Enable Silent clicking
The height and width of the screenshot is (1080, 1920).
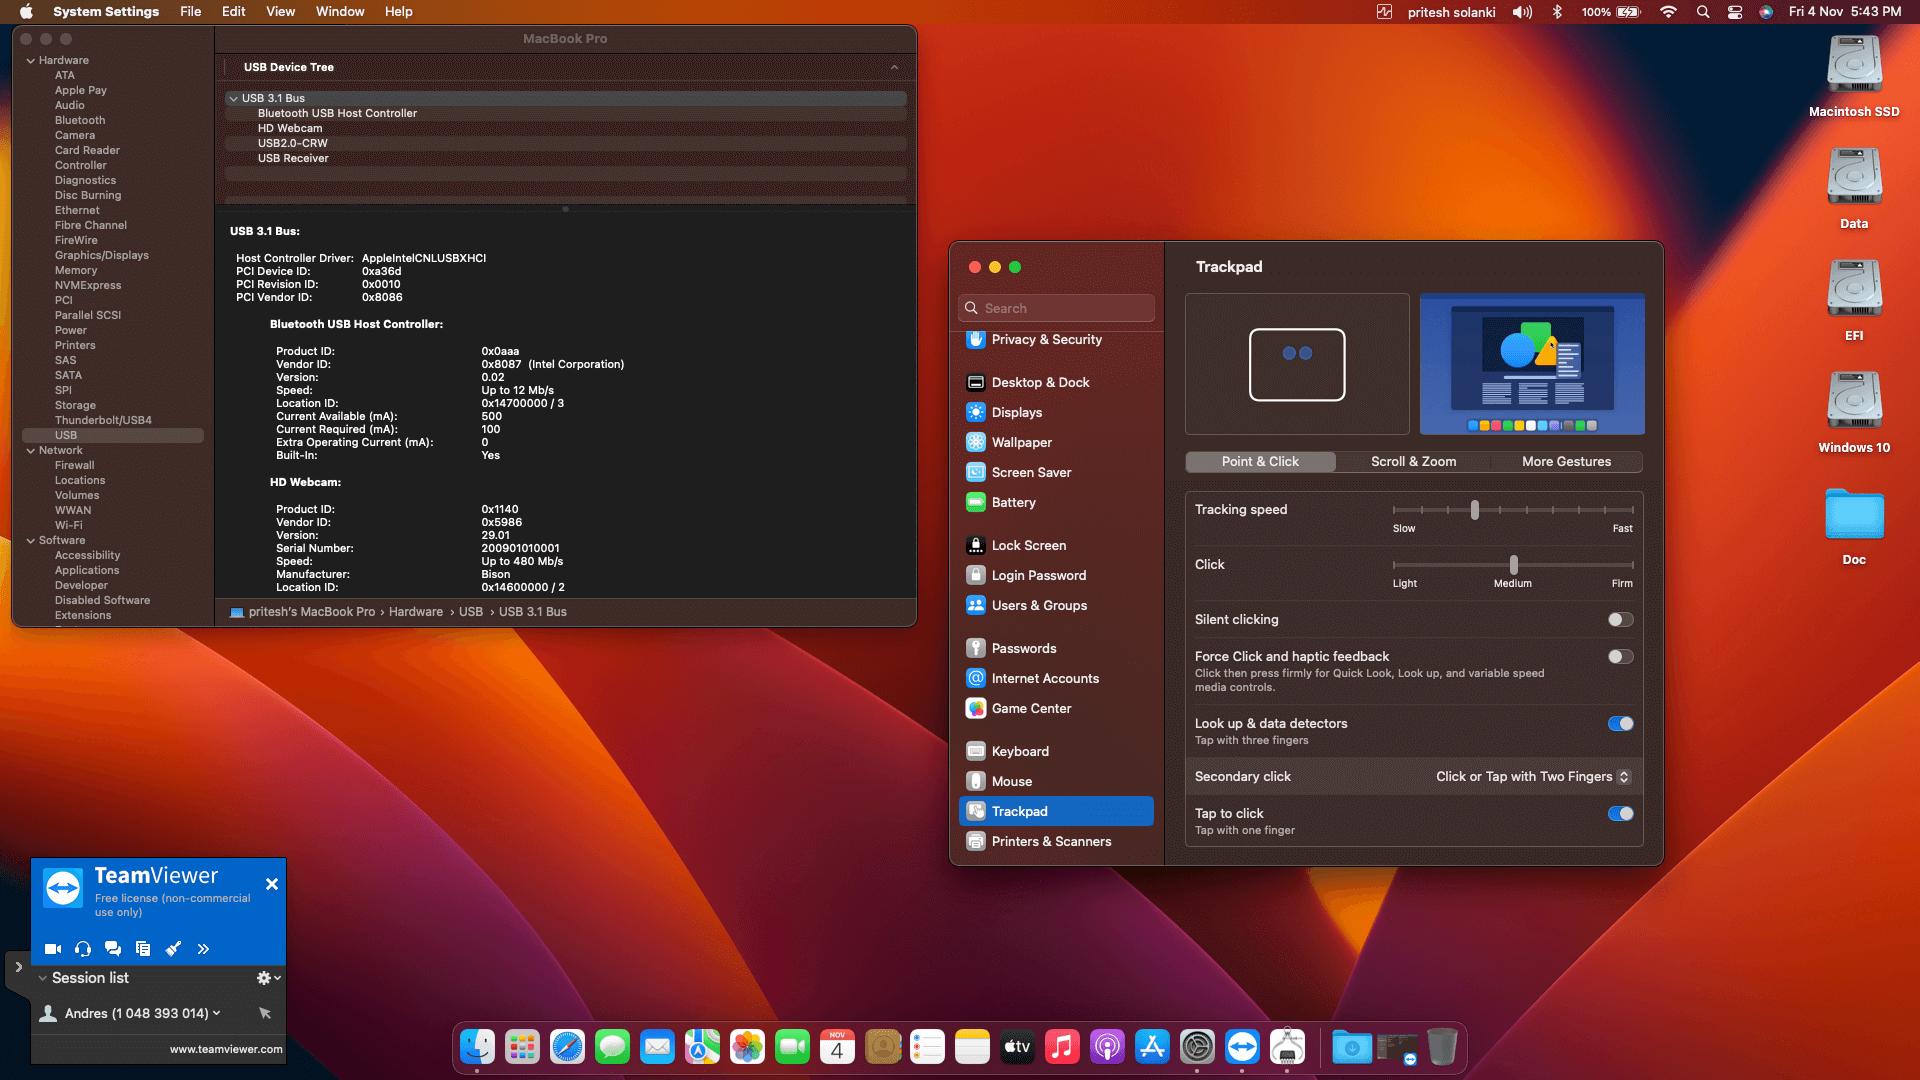(x=1619, y=619)
